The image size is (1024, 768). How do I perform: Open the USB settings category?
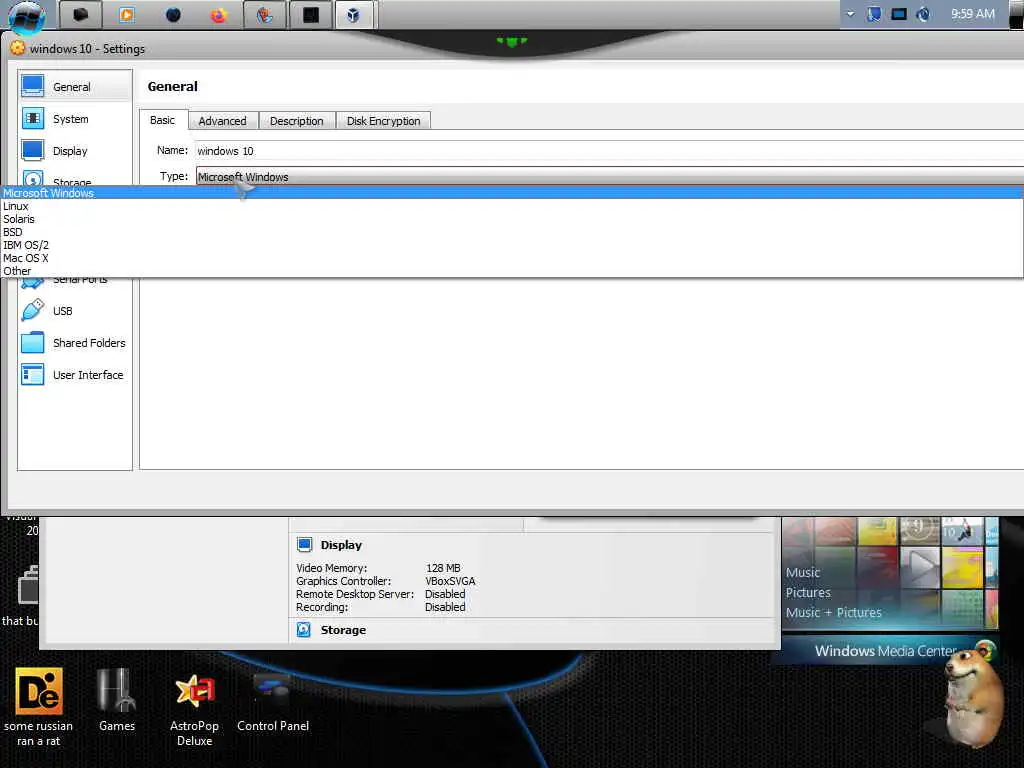pos(74,311)
